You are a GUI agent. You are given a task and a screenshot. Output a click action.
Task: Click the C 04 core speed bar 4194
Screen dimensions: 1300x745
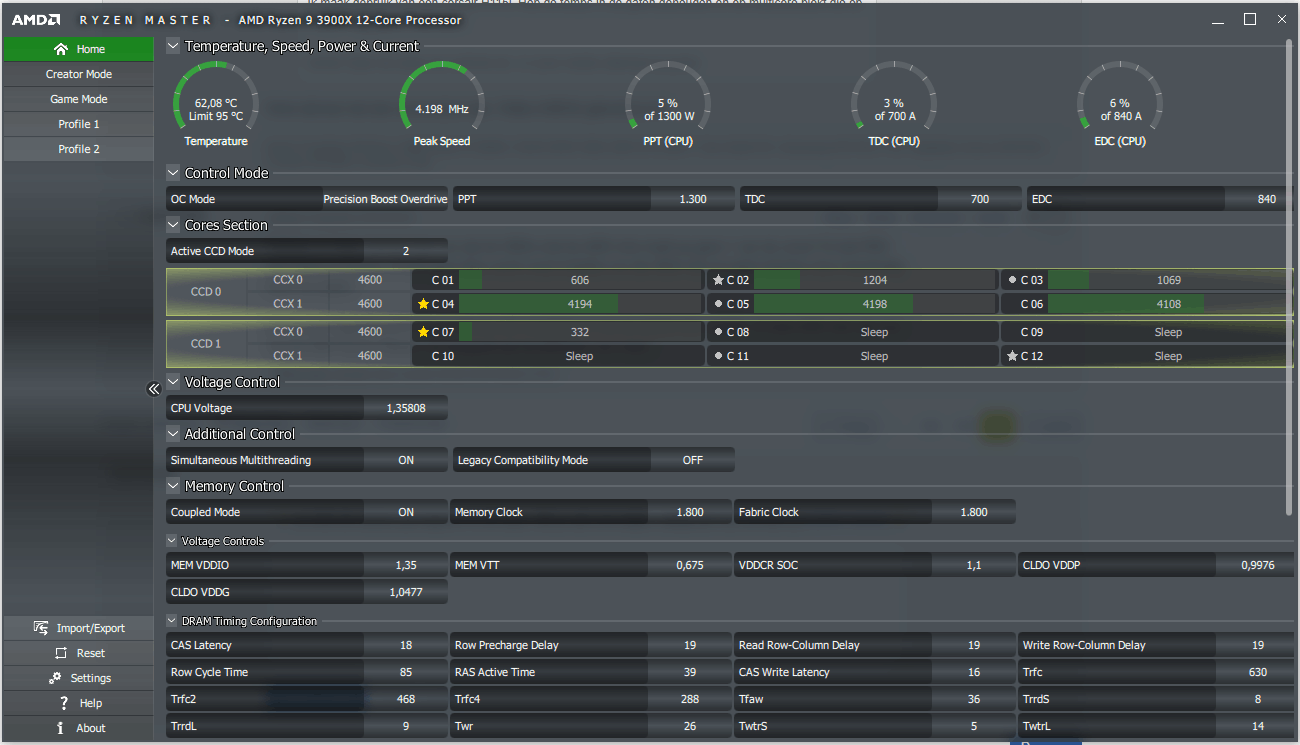pos(580,304)
